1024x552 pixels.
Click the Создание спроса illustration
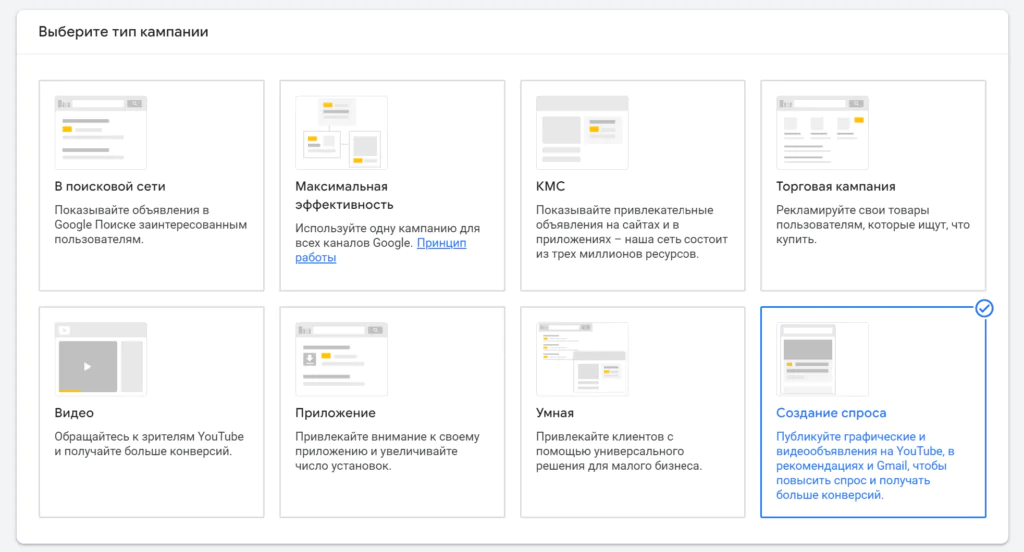(x=822, y=358)
